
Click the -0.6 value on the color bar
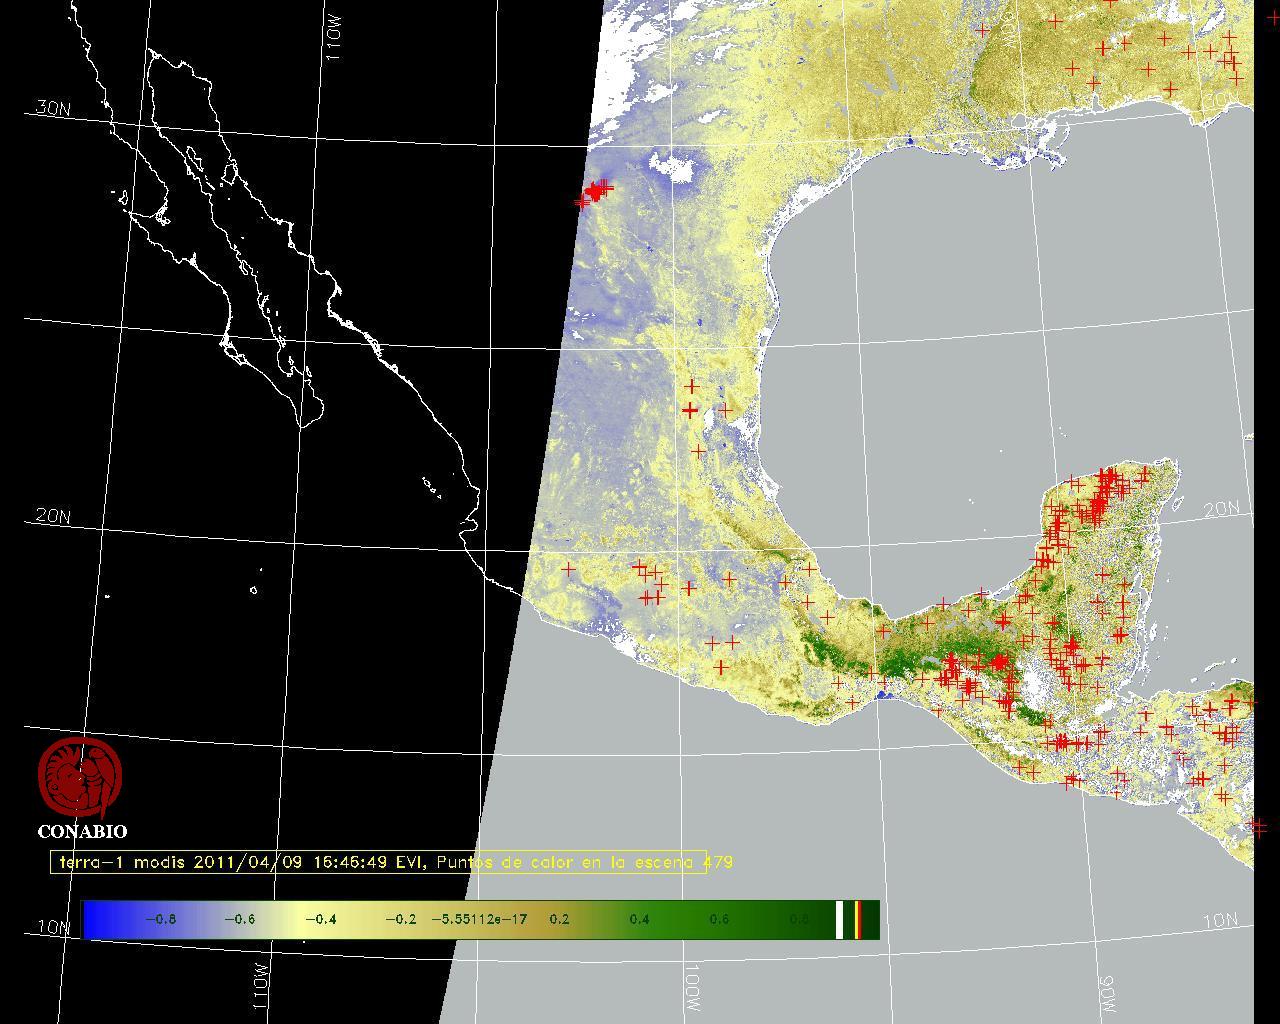pyautogui.click(x=240, y=920)
